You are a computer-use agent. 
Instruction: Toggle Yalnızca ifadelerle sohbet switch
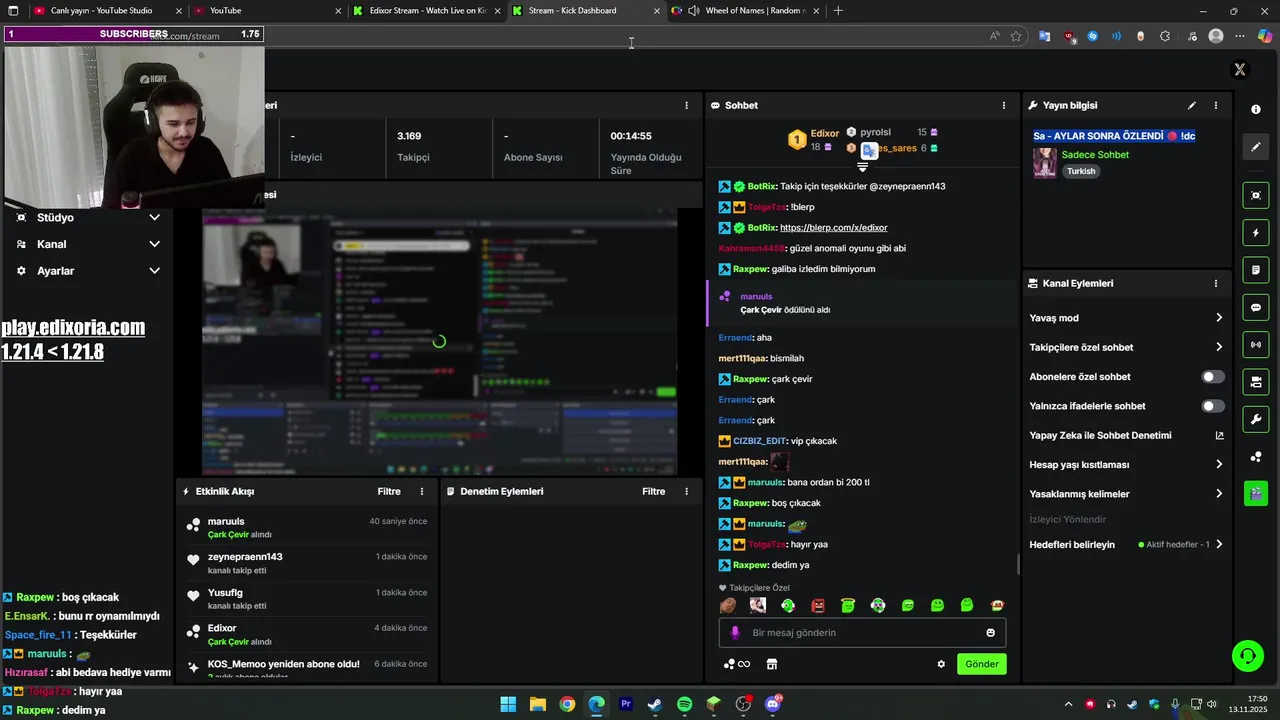coord(1213,406)
